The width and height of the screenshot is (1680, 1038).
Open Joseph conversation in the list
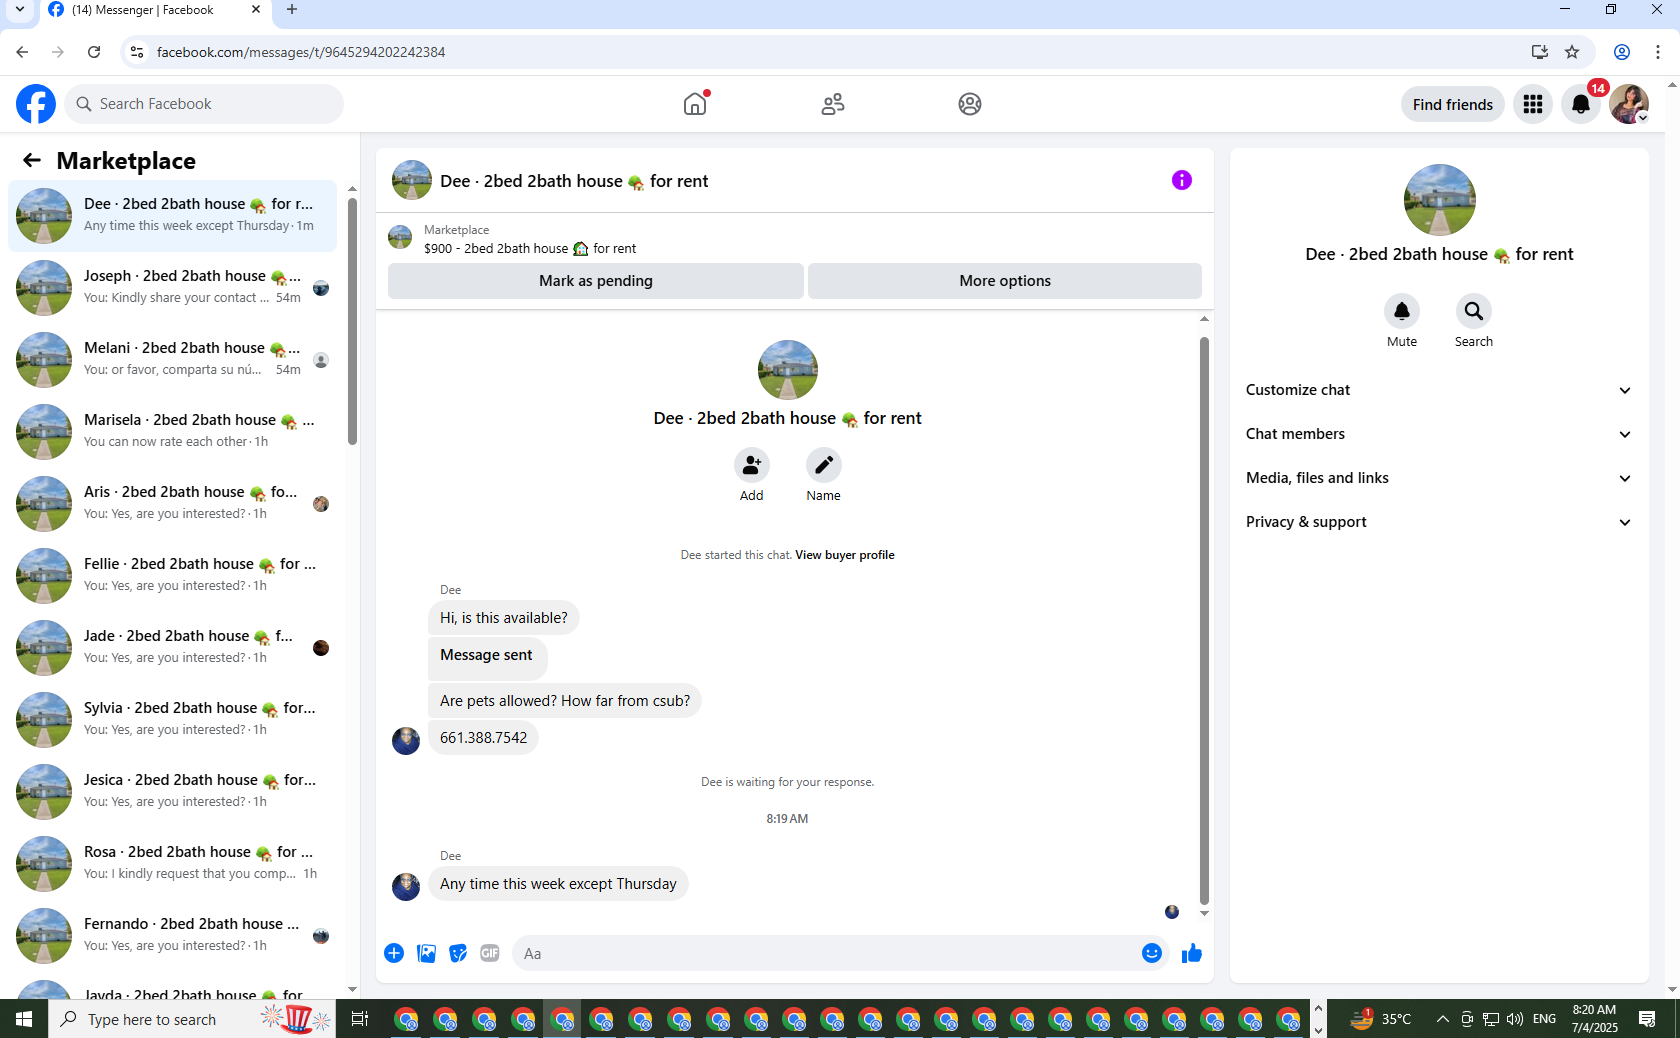click(172, 287)
